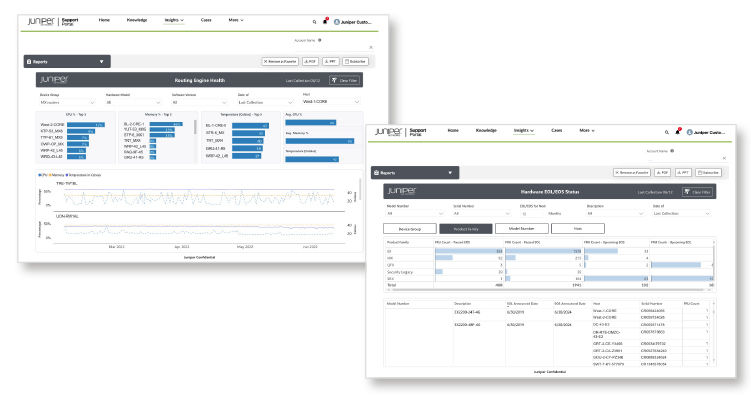Open Hardware Model filter dropdown
This screenshot has width=751, height=396.
point(134,102)
